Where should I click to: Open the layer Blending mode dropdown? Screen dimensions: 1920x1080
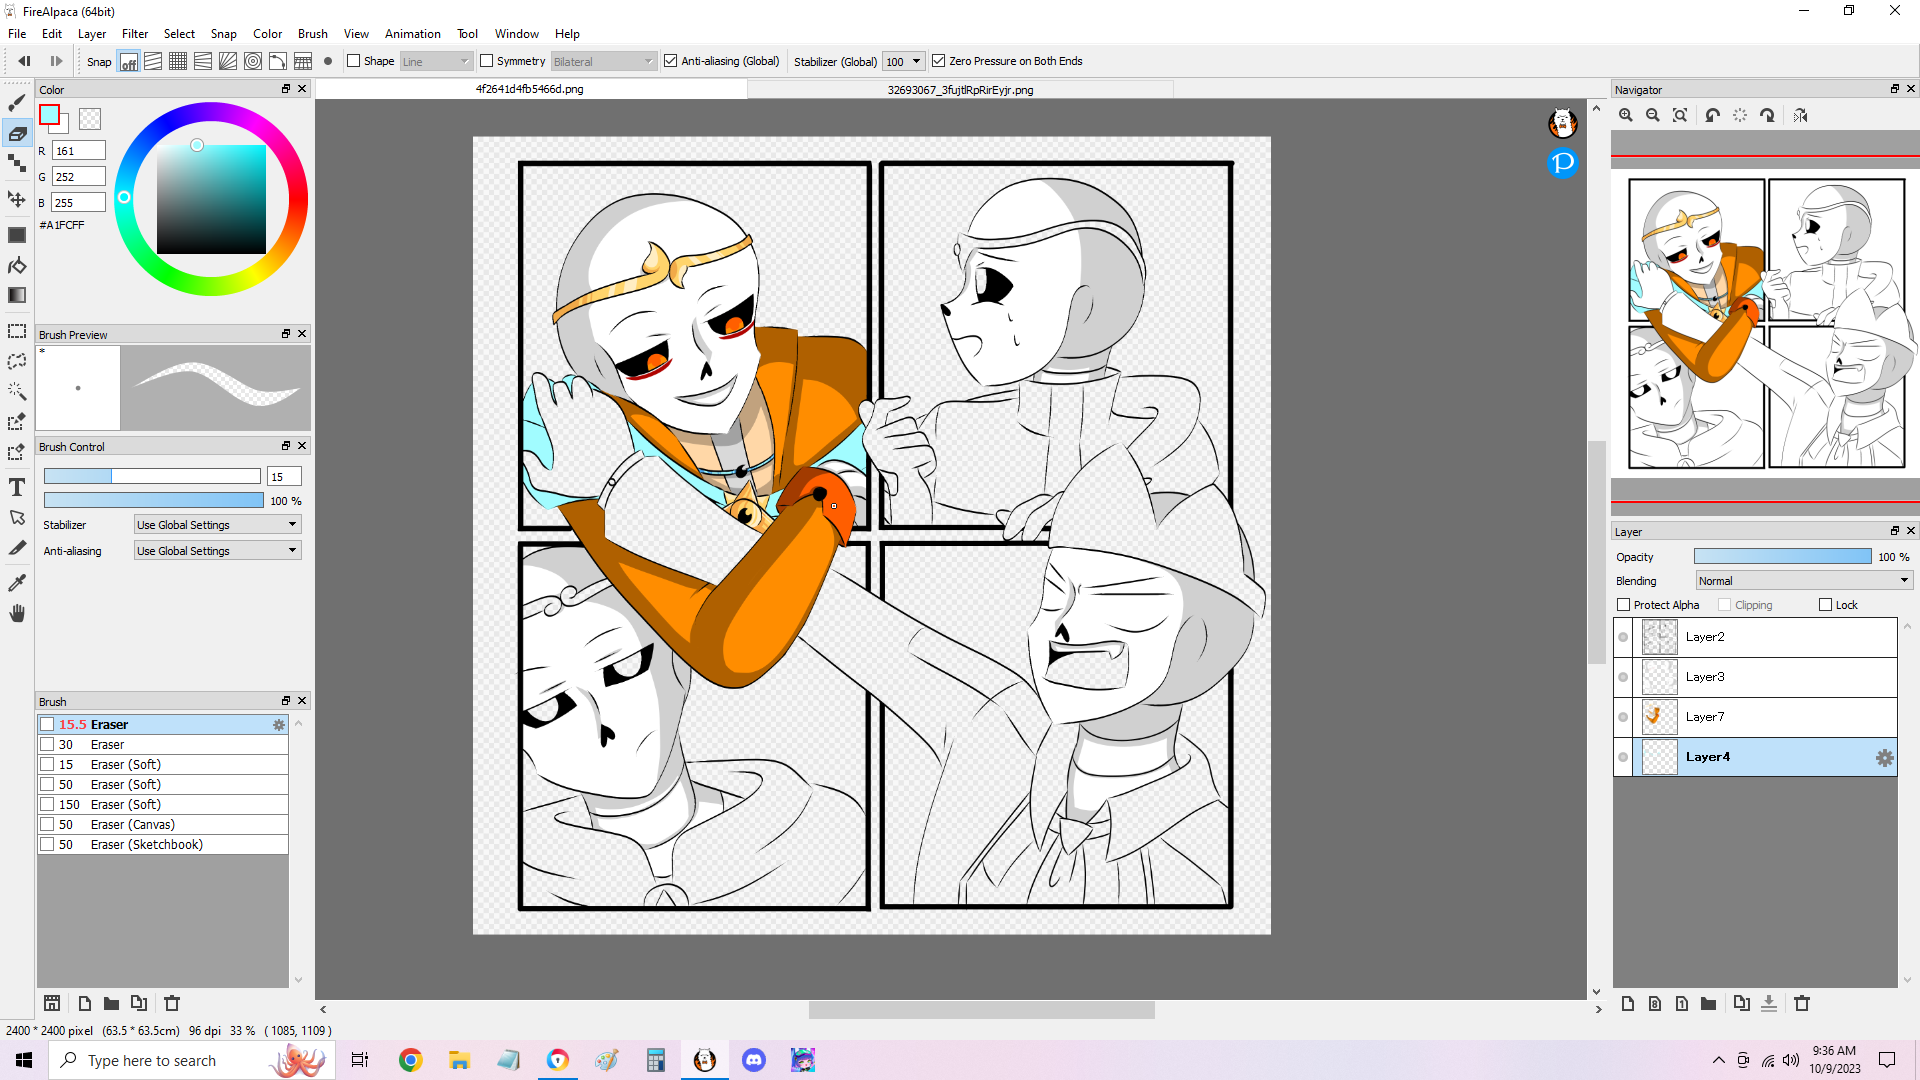[1804, 581]
